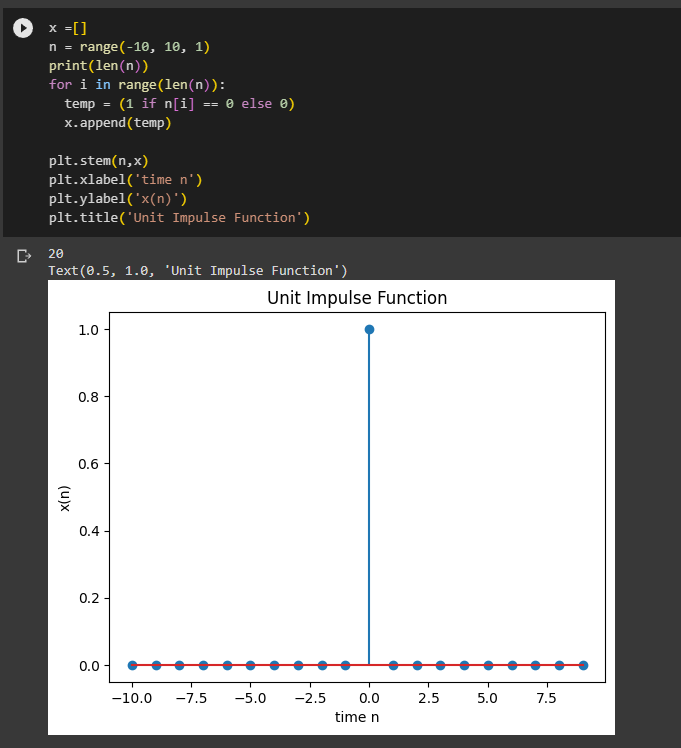Click the 'x =[]' code line
The image size is (681, 748).
[x=68, y=28]
